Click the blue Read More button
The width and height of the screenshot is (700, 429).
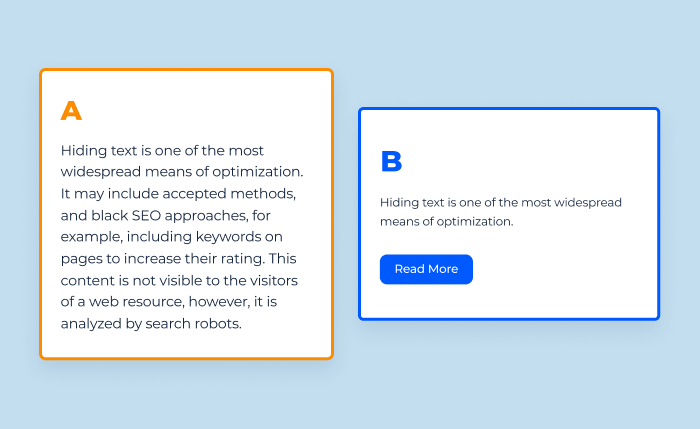pyautogui.click(x=426, y=269)
